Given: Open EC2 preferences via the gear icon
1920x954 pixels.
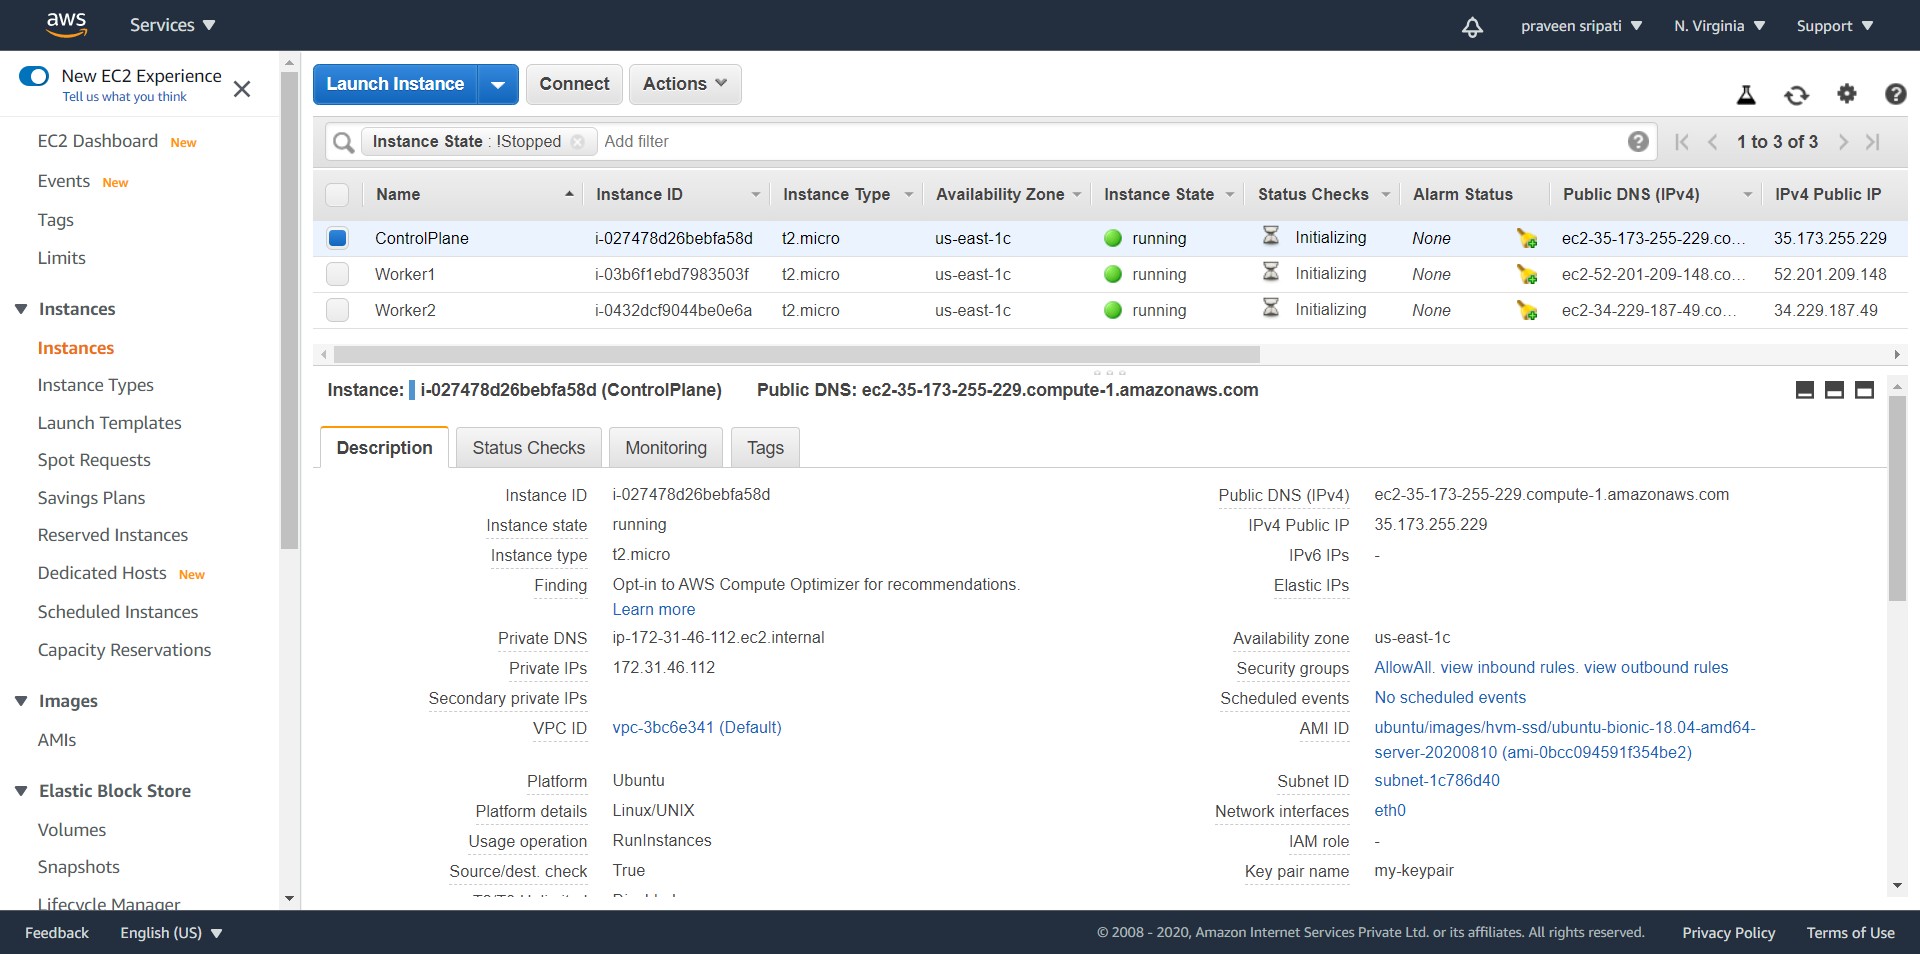Looking at the screenshot, I should [x=1847, y=94].
